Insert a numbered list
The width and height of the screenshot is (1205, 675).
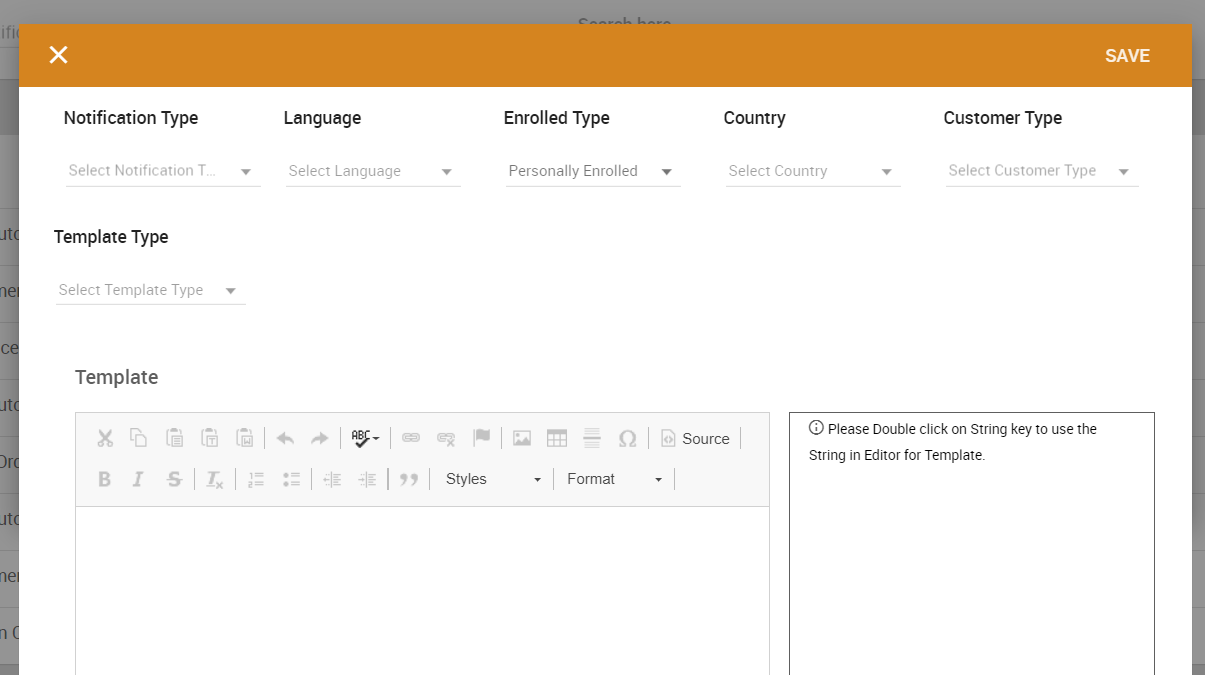tap(256, 479)
